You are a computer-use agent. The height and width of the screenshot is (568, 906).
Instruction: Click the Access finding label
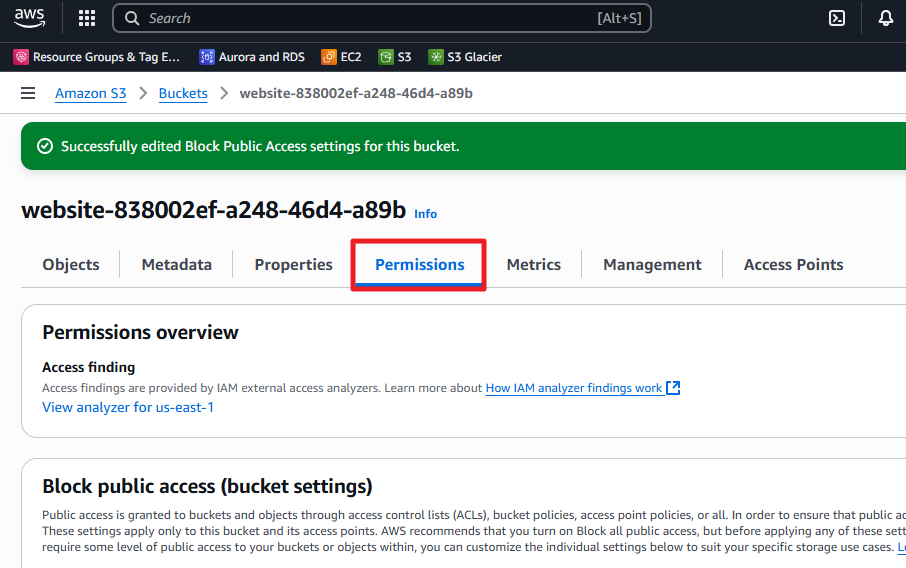pyautogui.click(x=88, y=367)
